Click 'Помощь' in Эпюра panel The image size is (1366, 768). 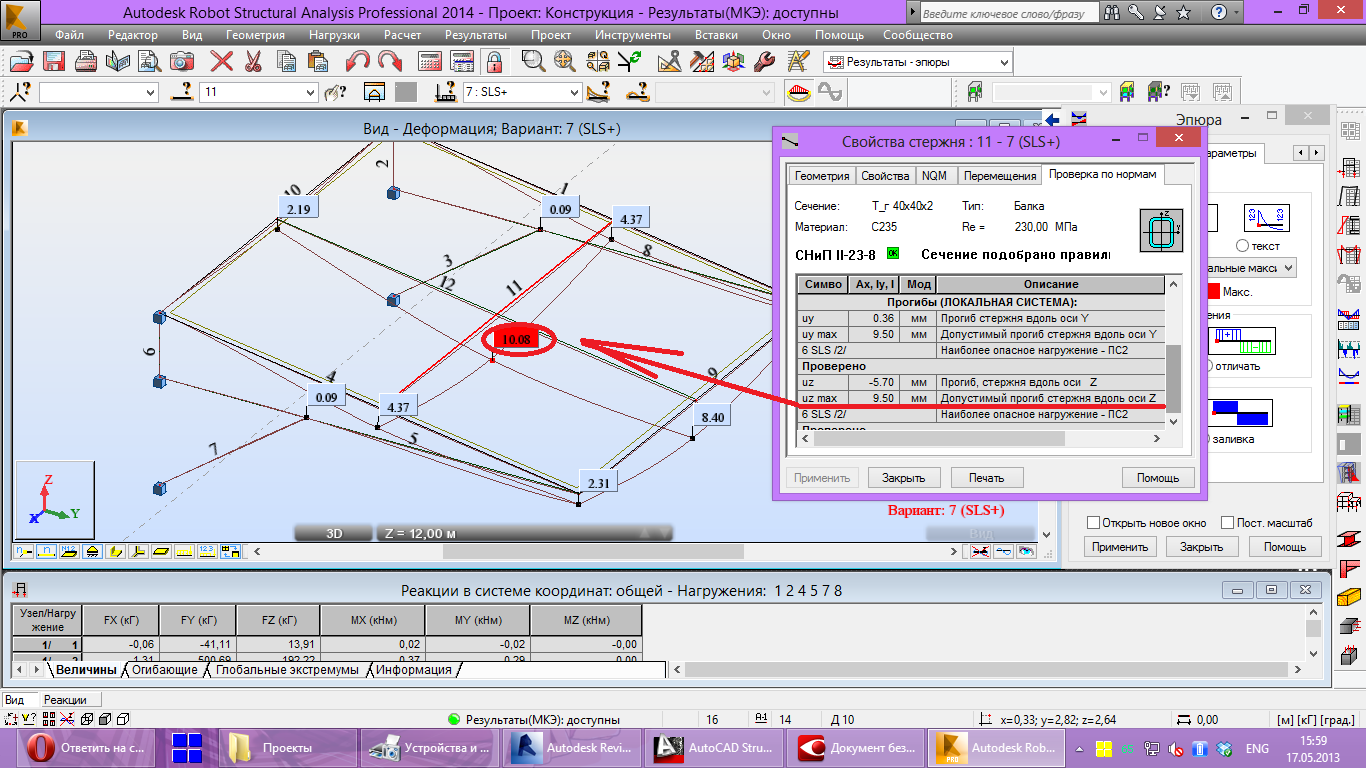1285,547
